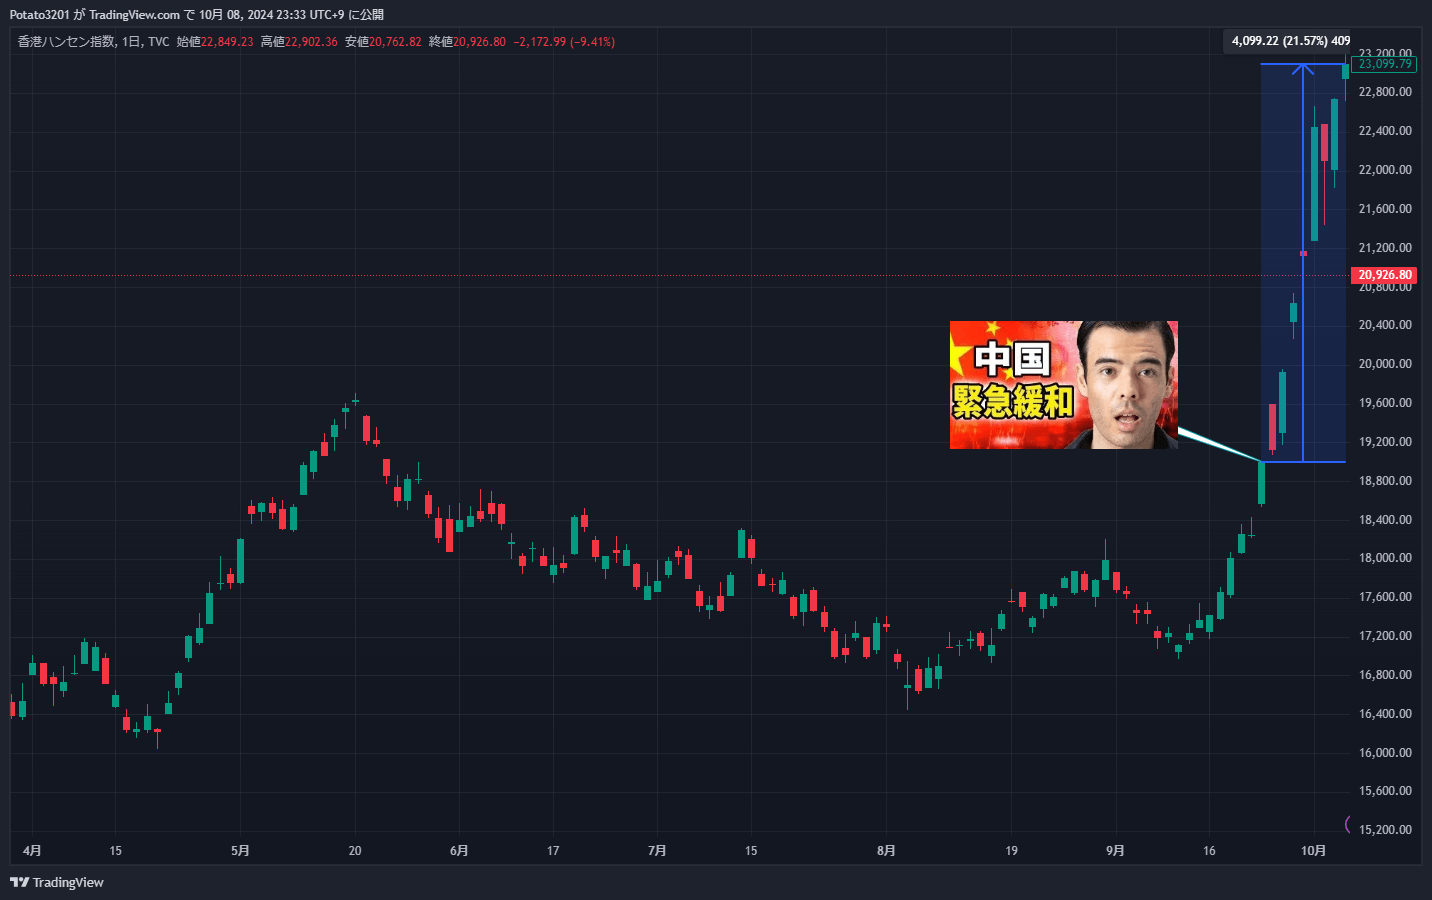This screenshot has height=900, width=1432.
Task: Click the 5月 label on the time axis
Action: (240, 851)
